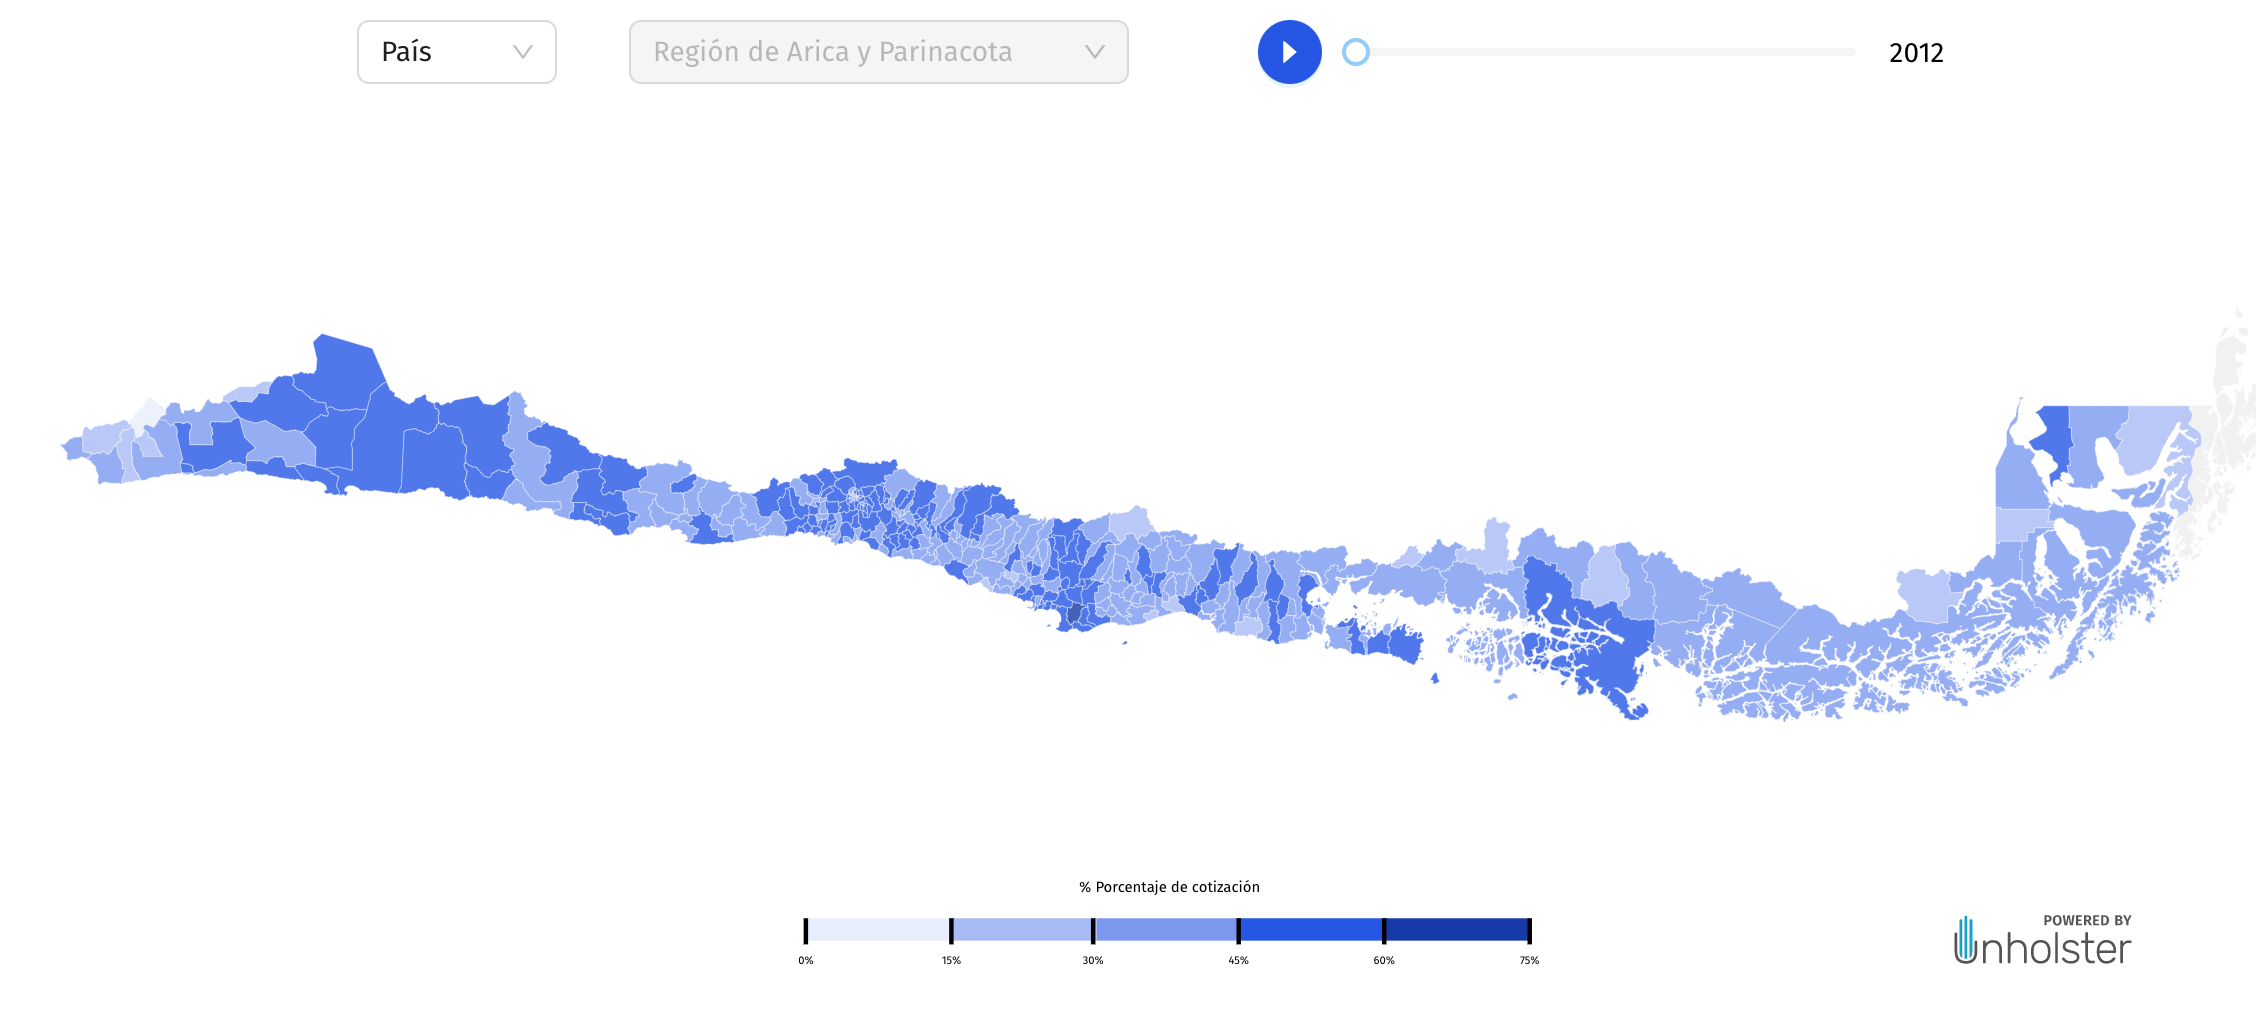Viewport: 2256px width, 1020px height.
Task: Click the chevron arrow in País selector
Action: [522, 52]
